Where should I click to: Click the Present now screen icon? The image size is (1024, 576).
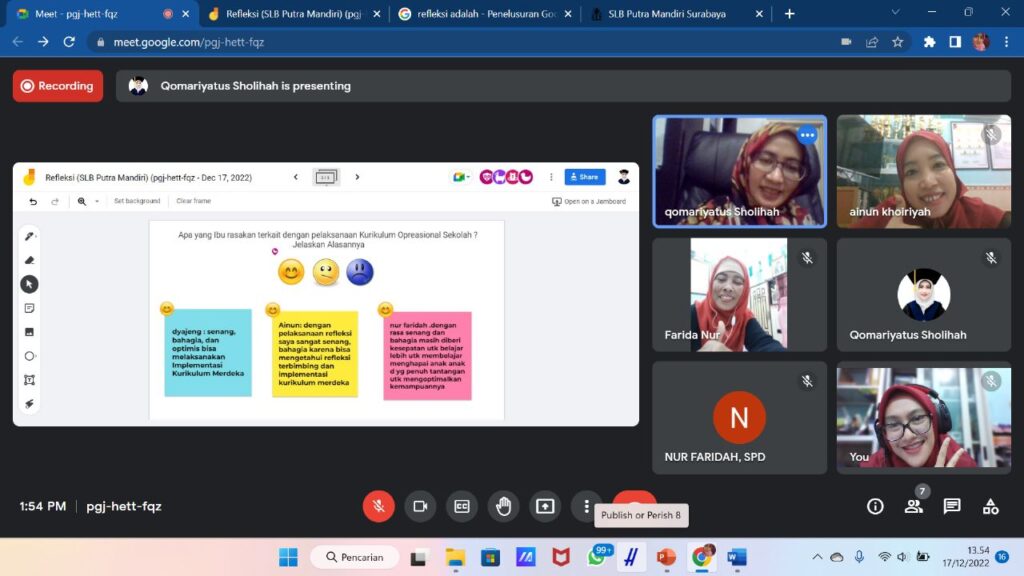545,506
